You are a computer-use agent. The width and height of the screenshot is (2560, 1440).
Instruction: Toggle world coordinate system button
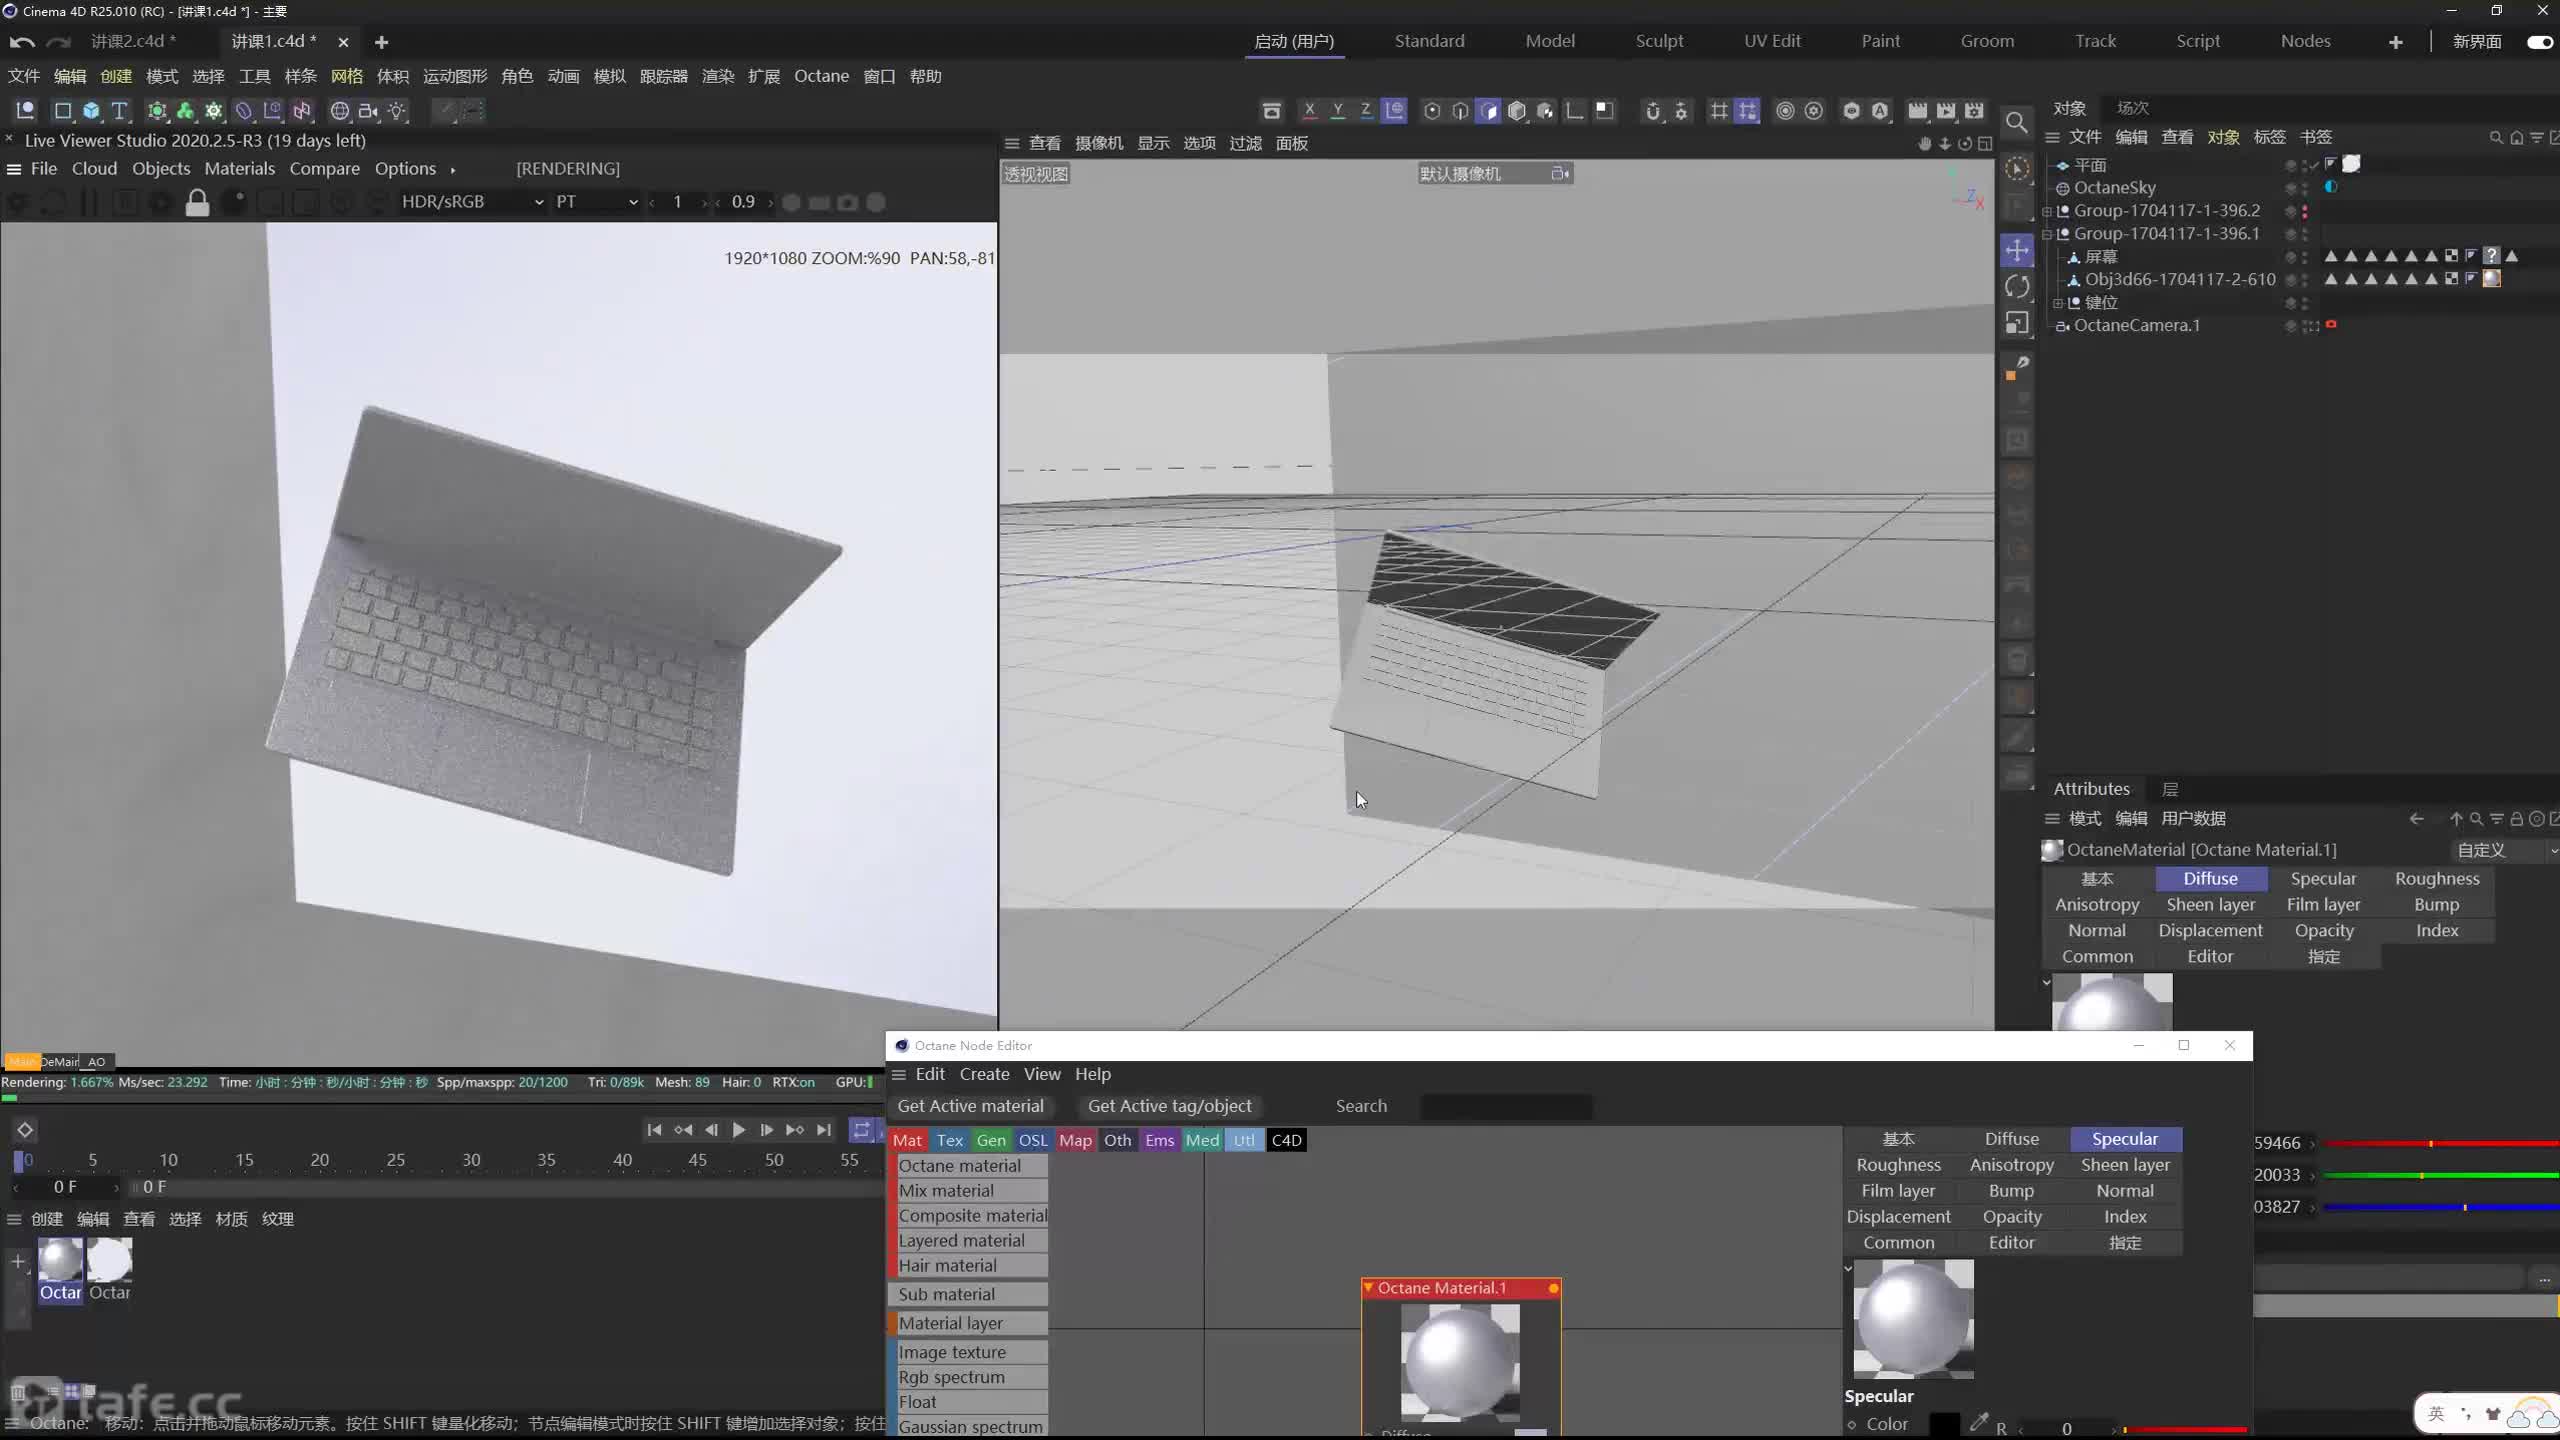click(1394, 111)
